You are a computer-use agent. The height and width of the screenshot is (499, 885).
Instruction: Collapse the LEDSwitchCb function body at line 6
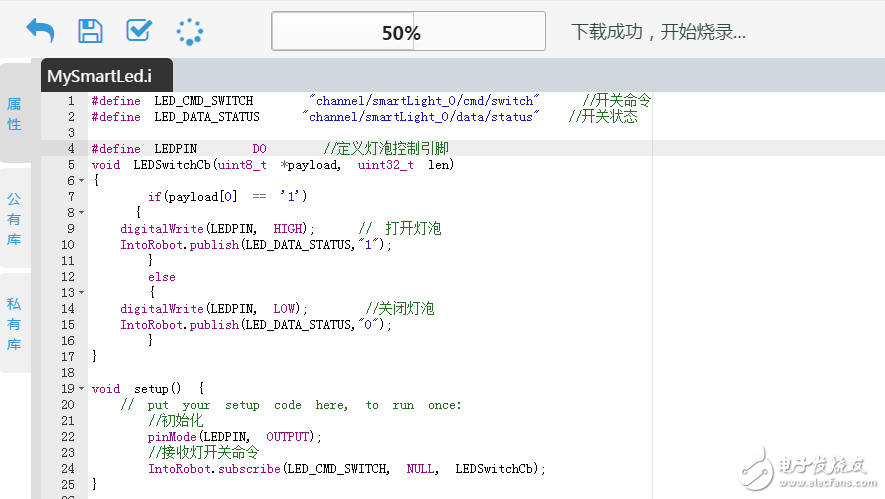pyautogui.click(x=81, y=181)
